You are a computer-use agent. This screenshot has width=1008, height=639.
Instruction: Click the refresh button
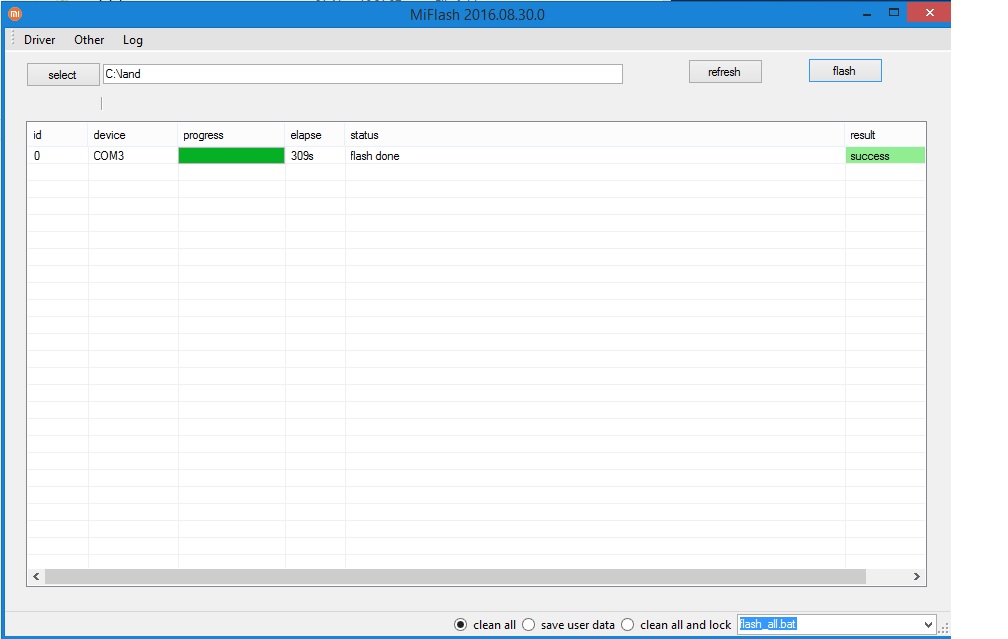[x=725, y=72]
